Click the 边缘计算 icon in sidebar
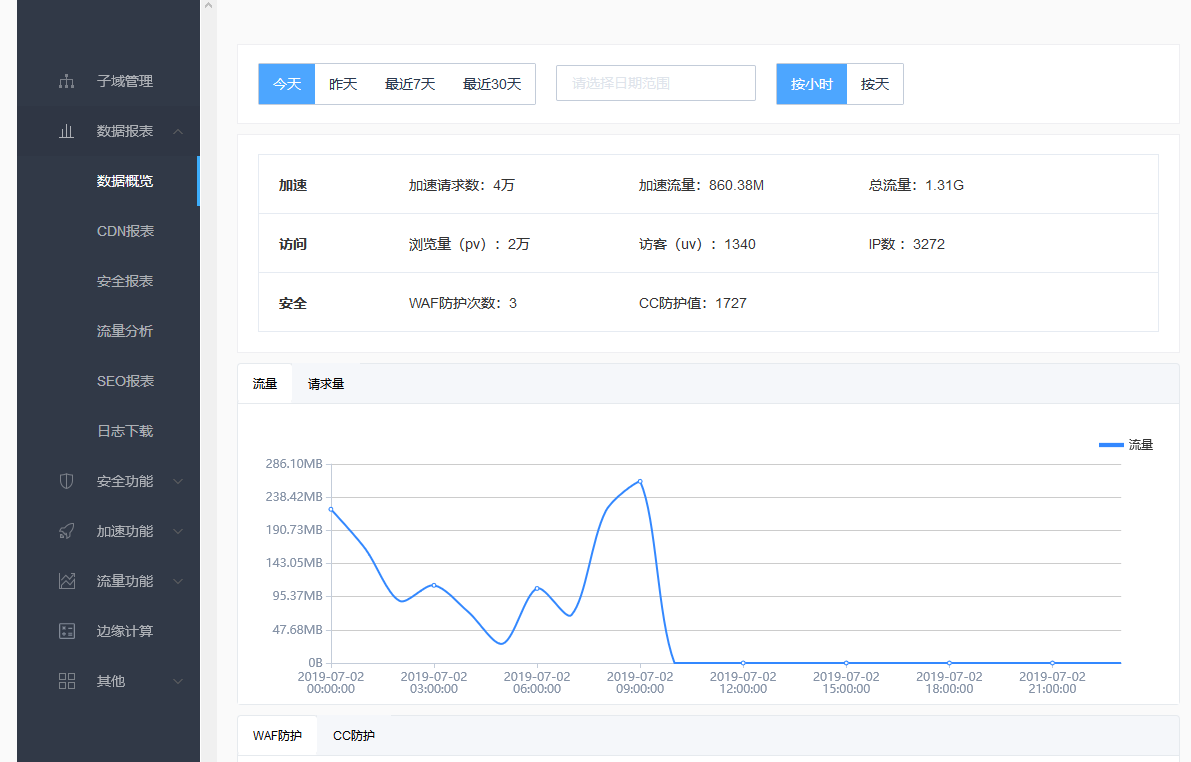The width and height of the screenshot is (1191, 762). click(x=67, y=631)
